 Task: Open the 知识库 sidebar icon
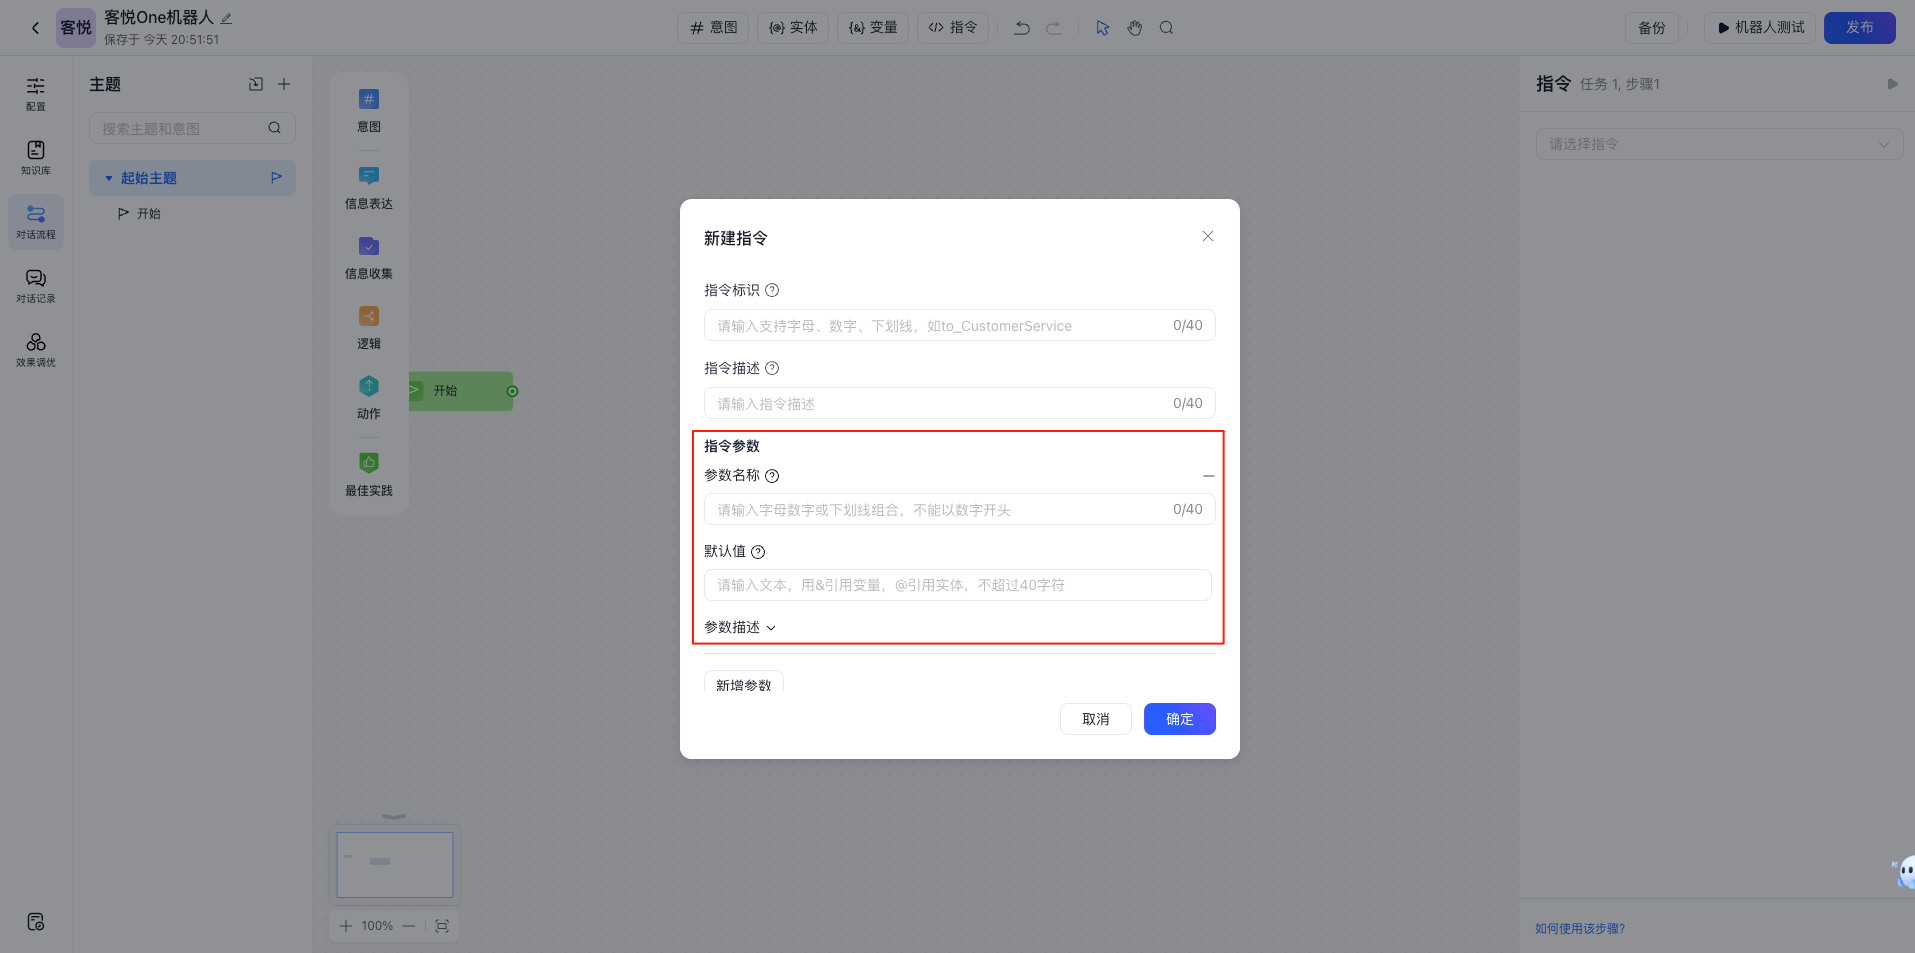click(36, 157)
